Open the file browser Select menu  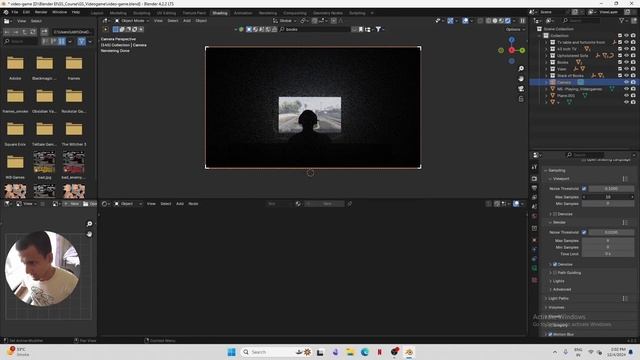tap(36, 21)
